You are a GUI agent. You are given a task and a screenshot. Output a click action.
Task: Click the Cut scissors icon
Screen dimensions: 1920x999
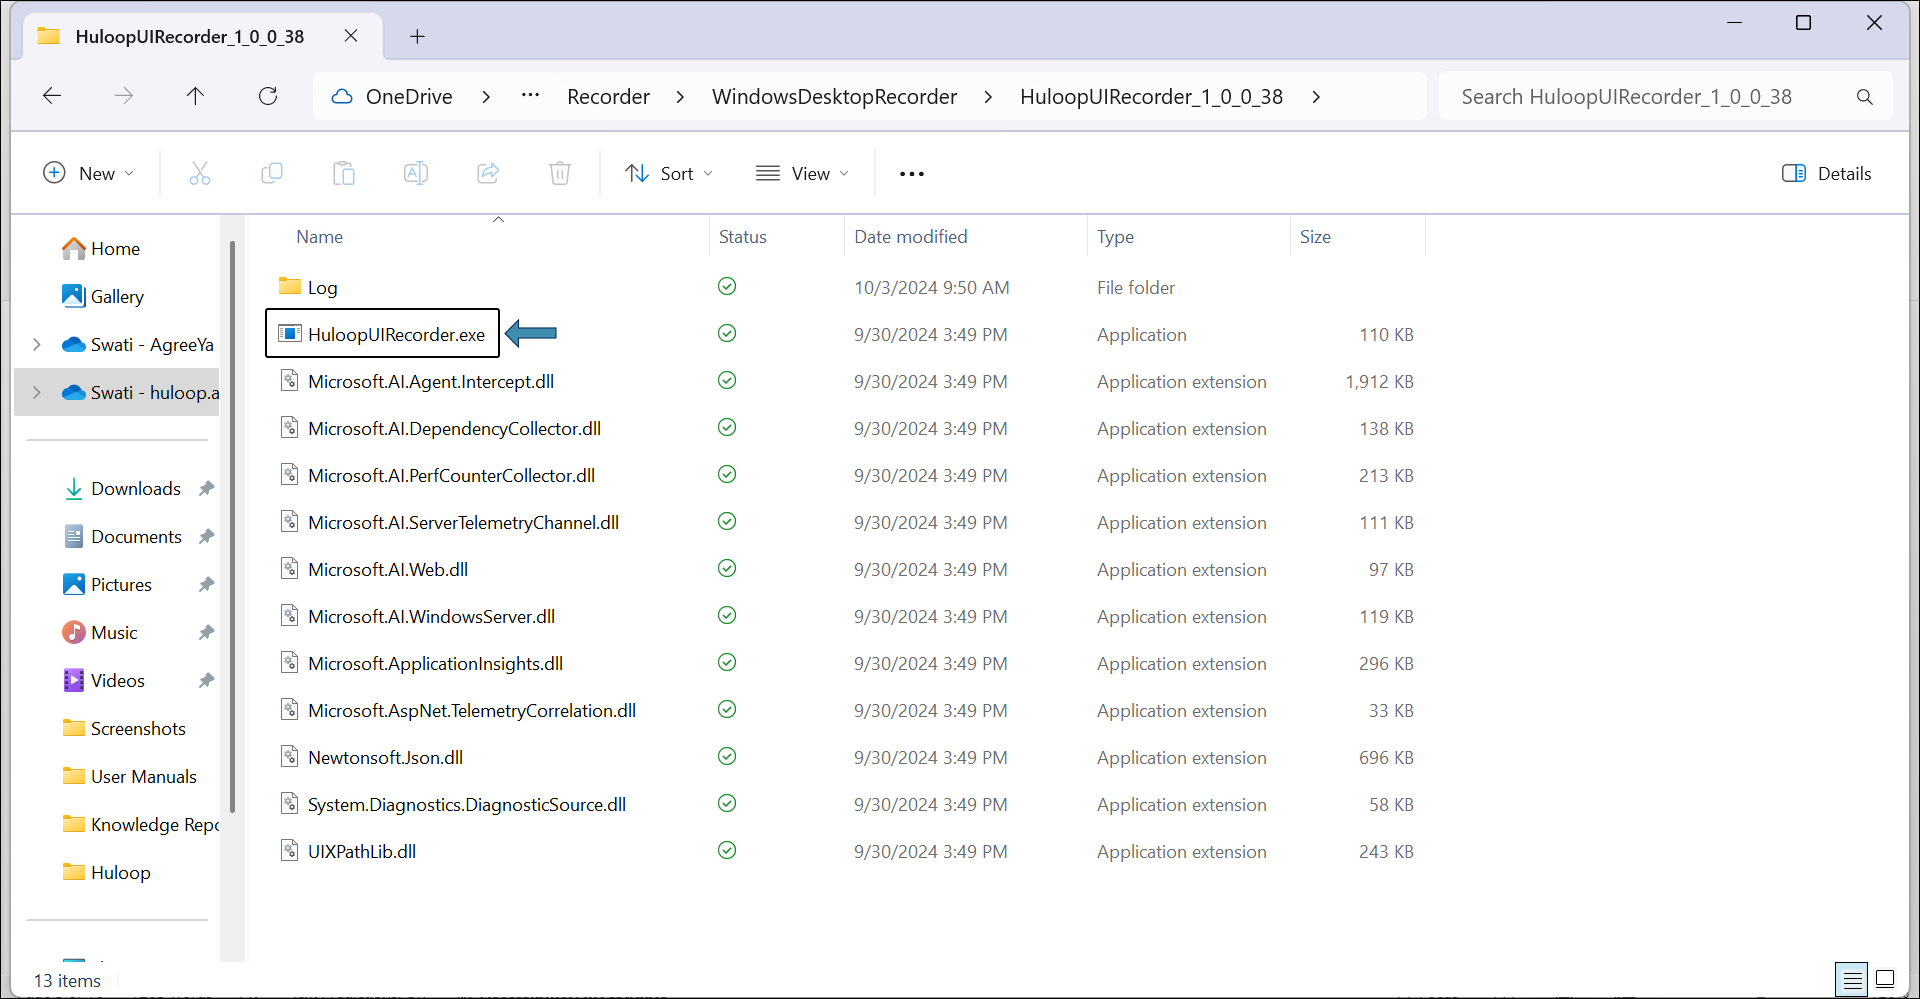coord(200,174)
